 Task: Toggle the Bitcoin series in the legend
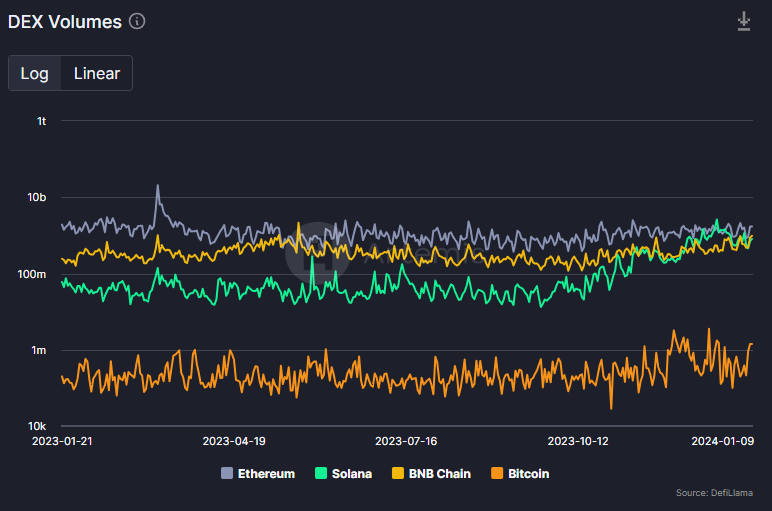(520, 474)
